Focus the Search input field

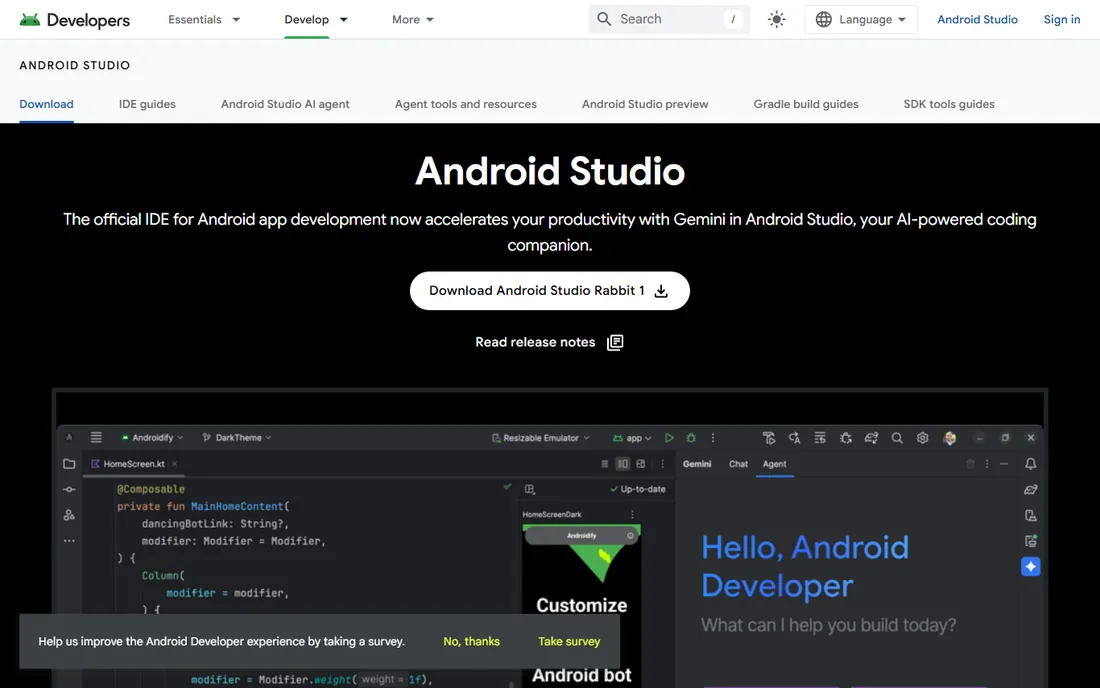pyautogui.click(x=669, y=19)
